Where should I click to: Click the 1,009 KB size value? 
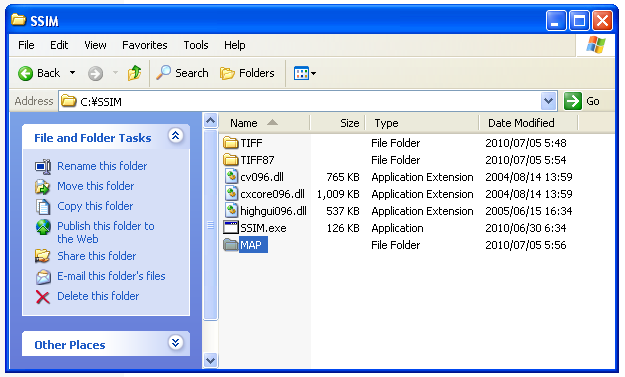pyautogui.click(x=338, y=194)
